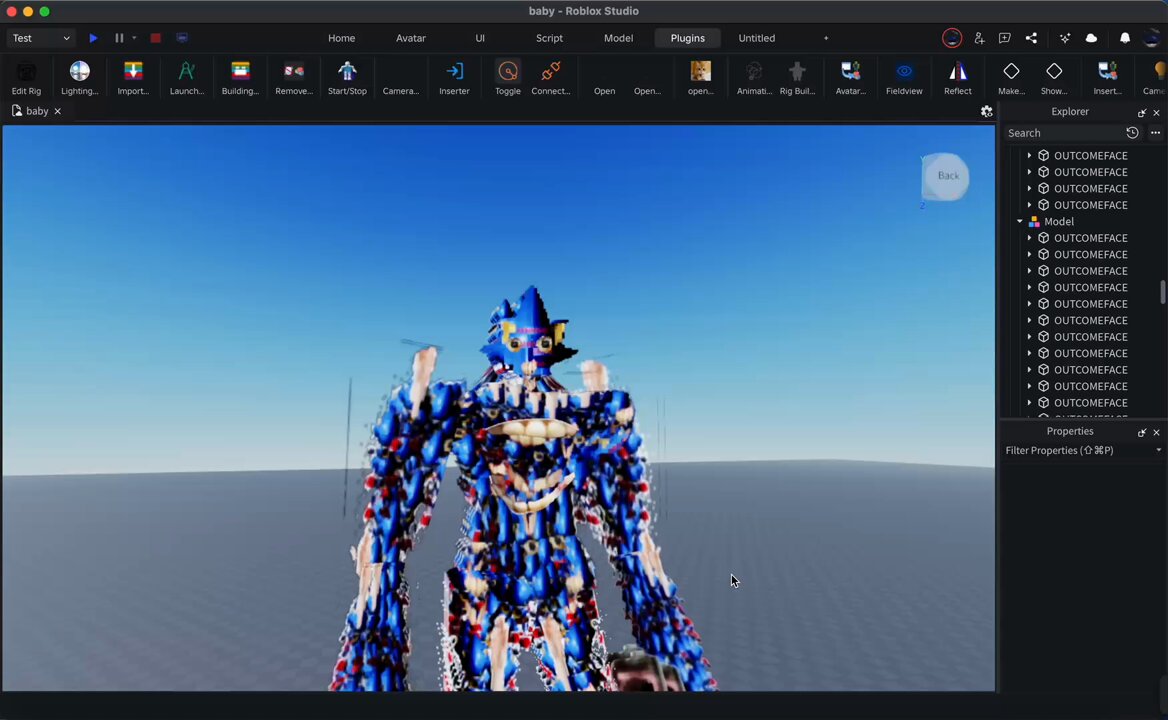Click the Filter Properties field

click(1076, 450)
